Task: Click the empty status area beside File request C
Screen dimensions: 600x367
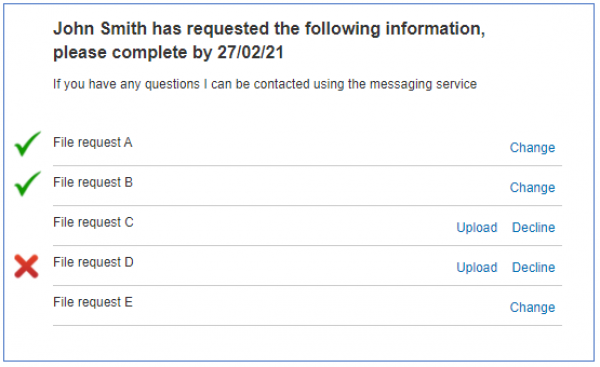Action: (27, 226)
